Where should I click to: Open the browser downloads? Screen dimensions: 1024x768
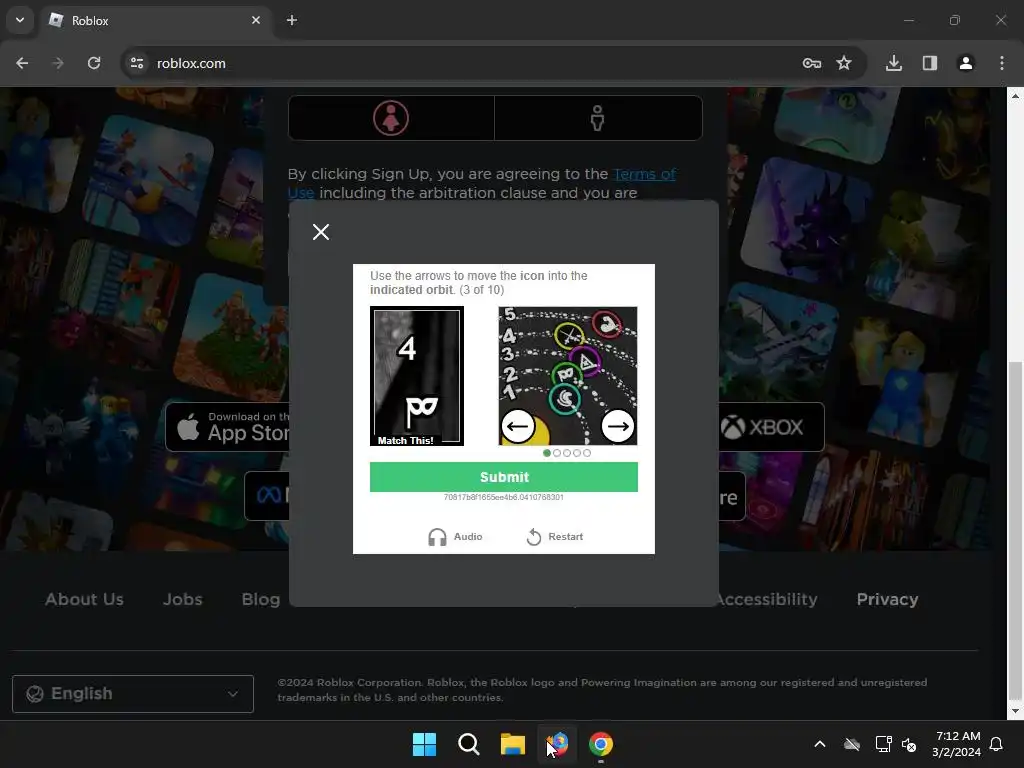(894, 63)
